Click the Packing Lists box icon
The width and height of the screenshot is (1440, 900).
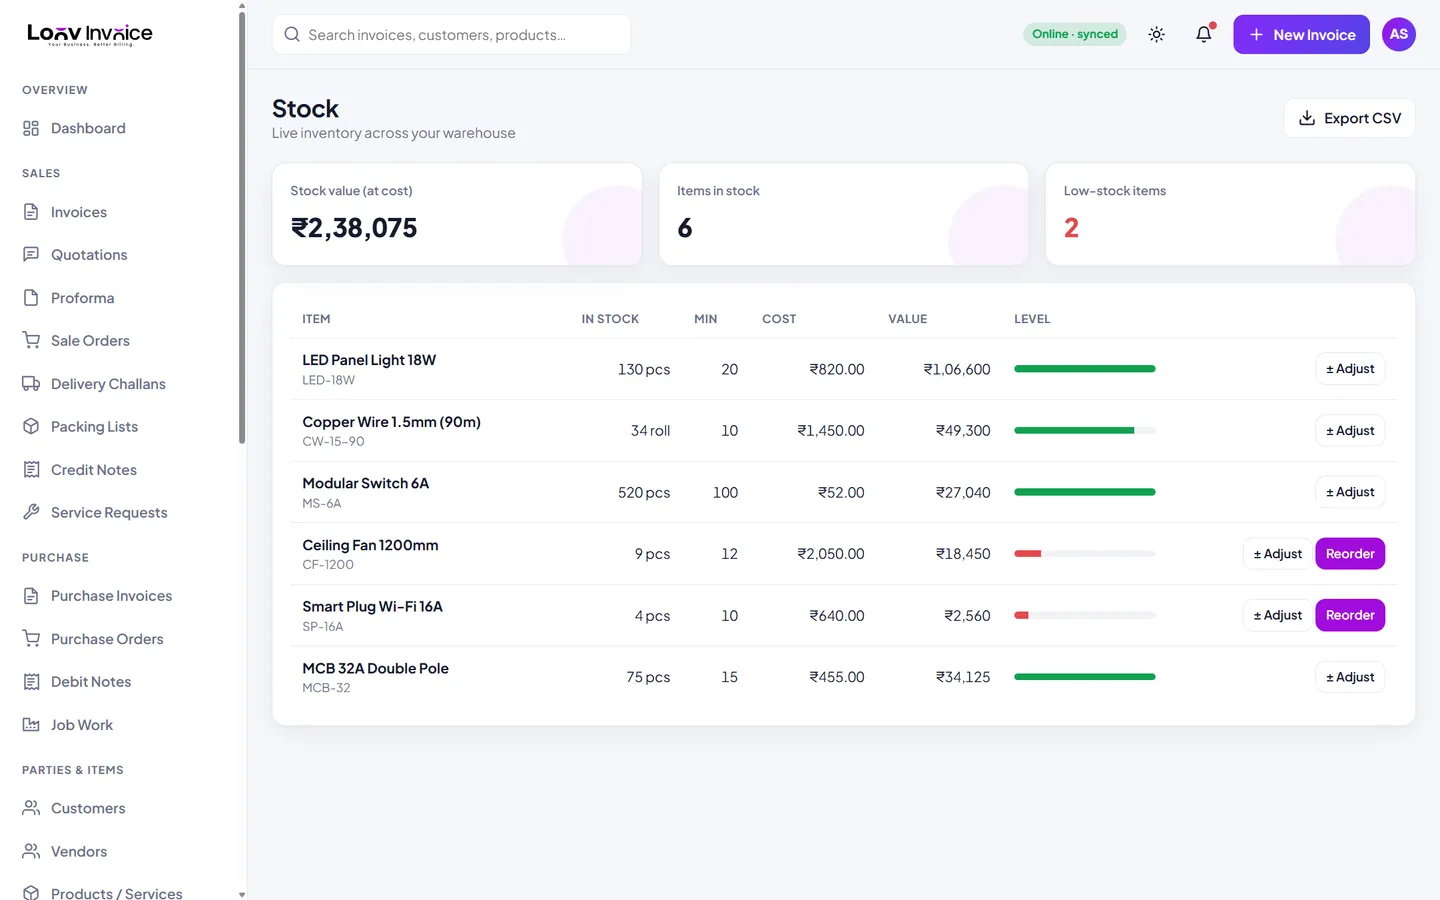pos(31,426)
